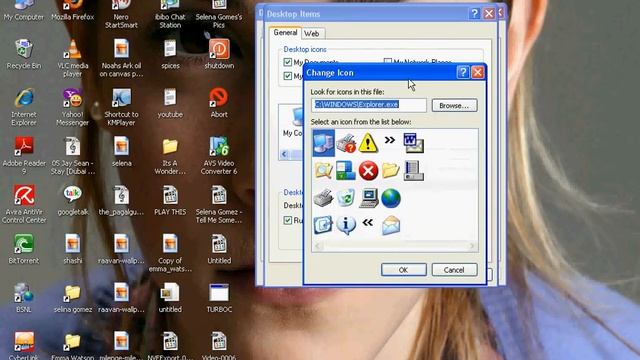Open the TURBOC desktop icon
This screenshot has height=360, width=640.
tap(219, 298)
